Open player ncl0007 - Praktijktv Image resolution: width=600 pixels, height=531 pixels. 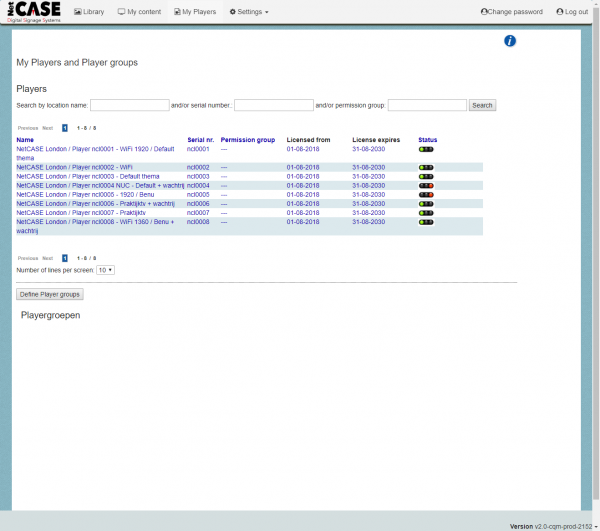pyautogui.click(x=81, y=213)
